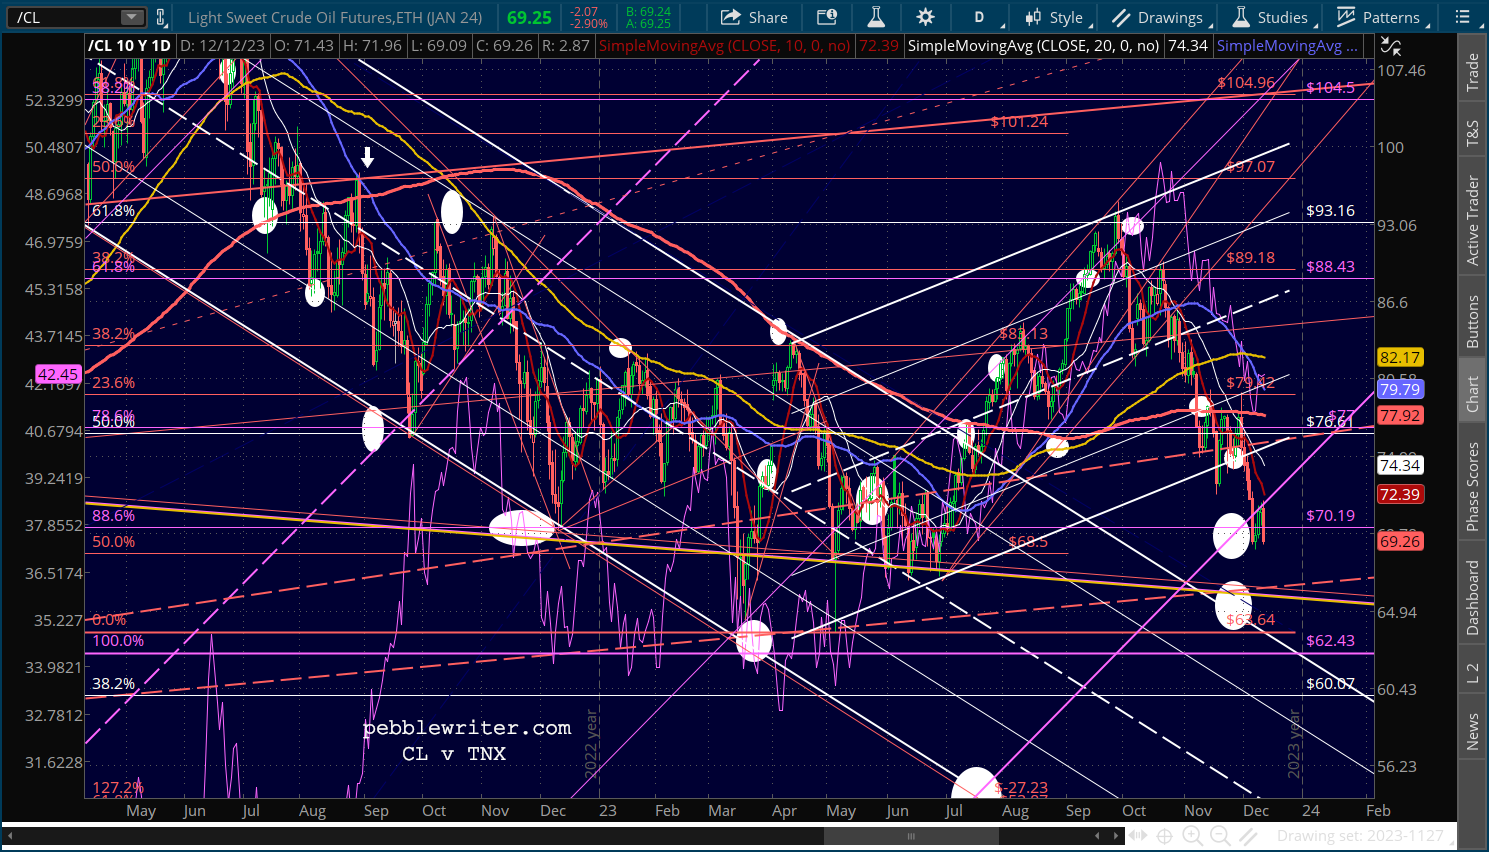
Task: Open chart settings gear icon
Action: point(926,17)
